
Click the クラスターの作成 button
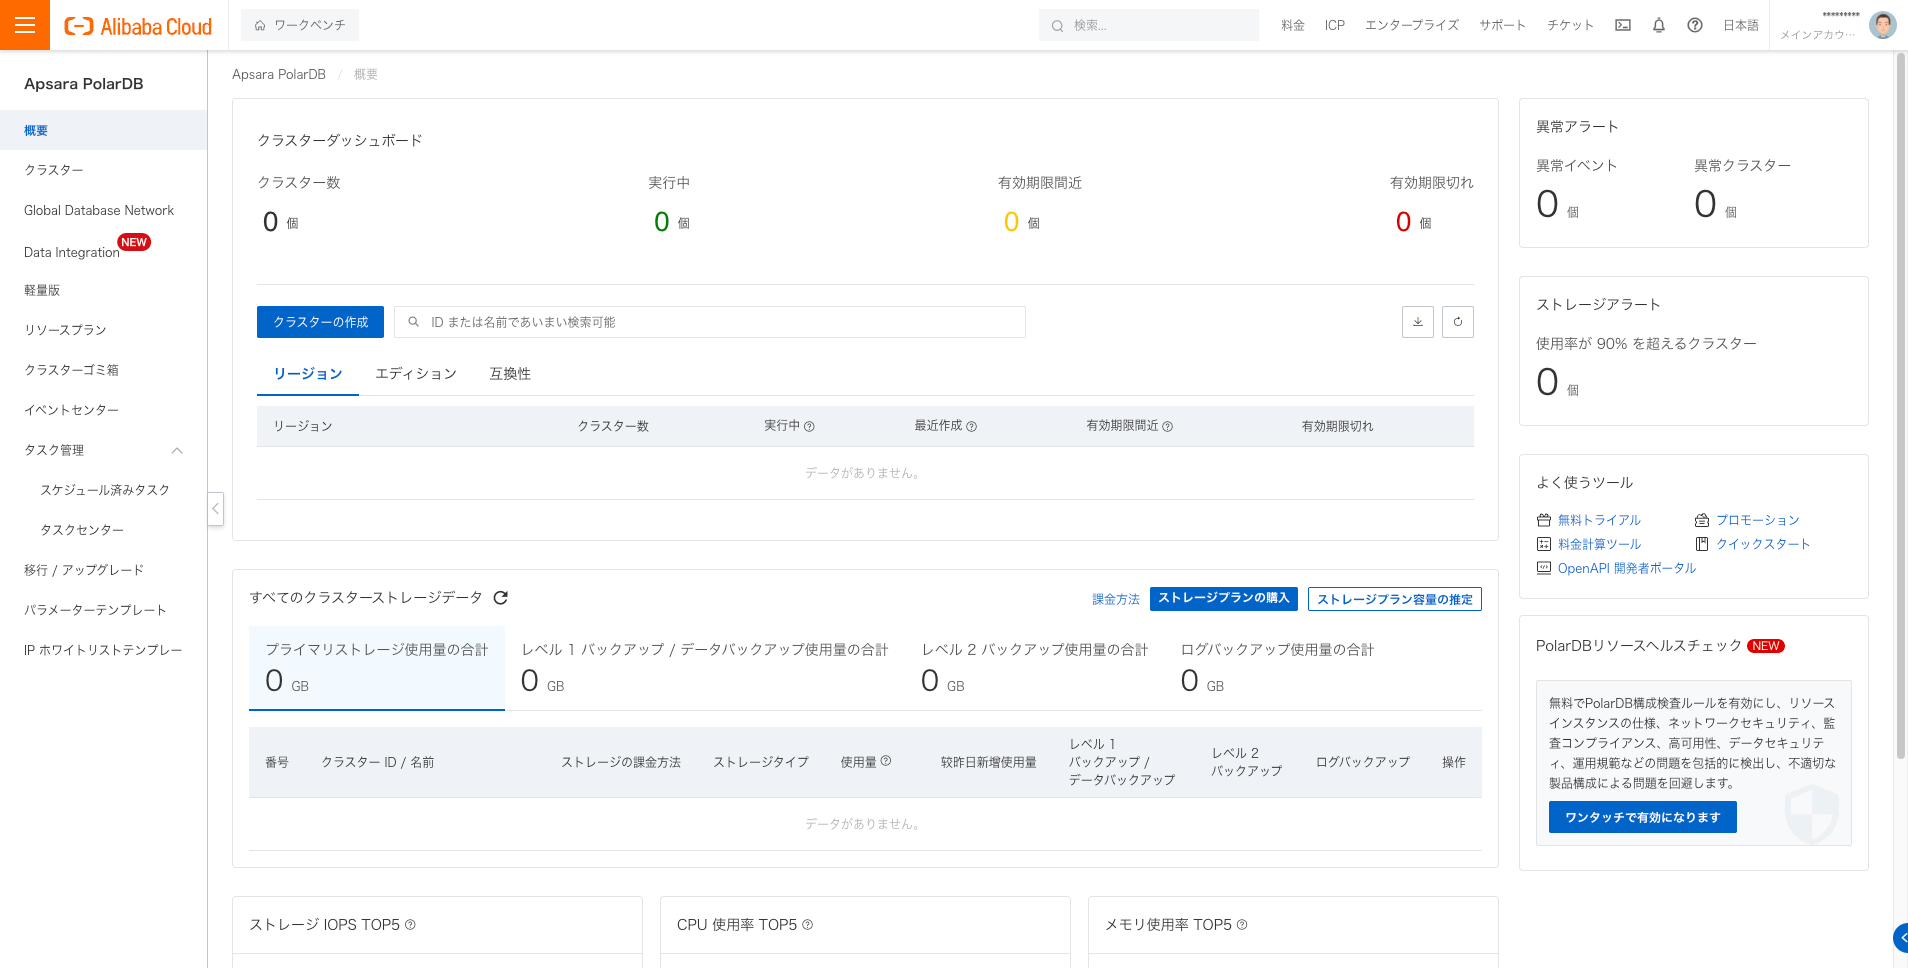point(321,322)
